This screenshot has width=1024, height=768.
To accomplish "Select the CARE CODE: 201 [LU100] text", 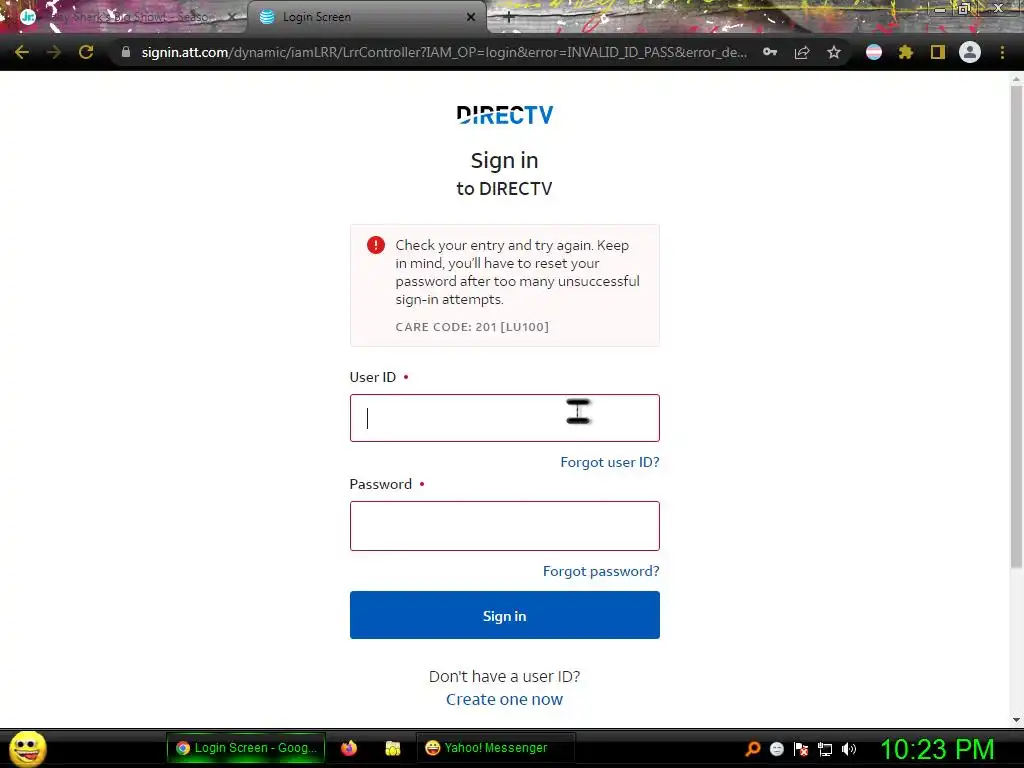I will (472, 327).
